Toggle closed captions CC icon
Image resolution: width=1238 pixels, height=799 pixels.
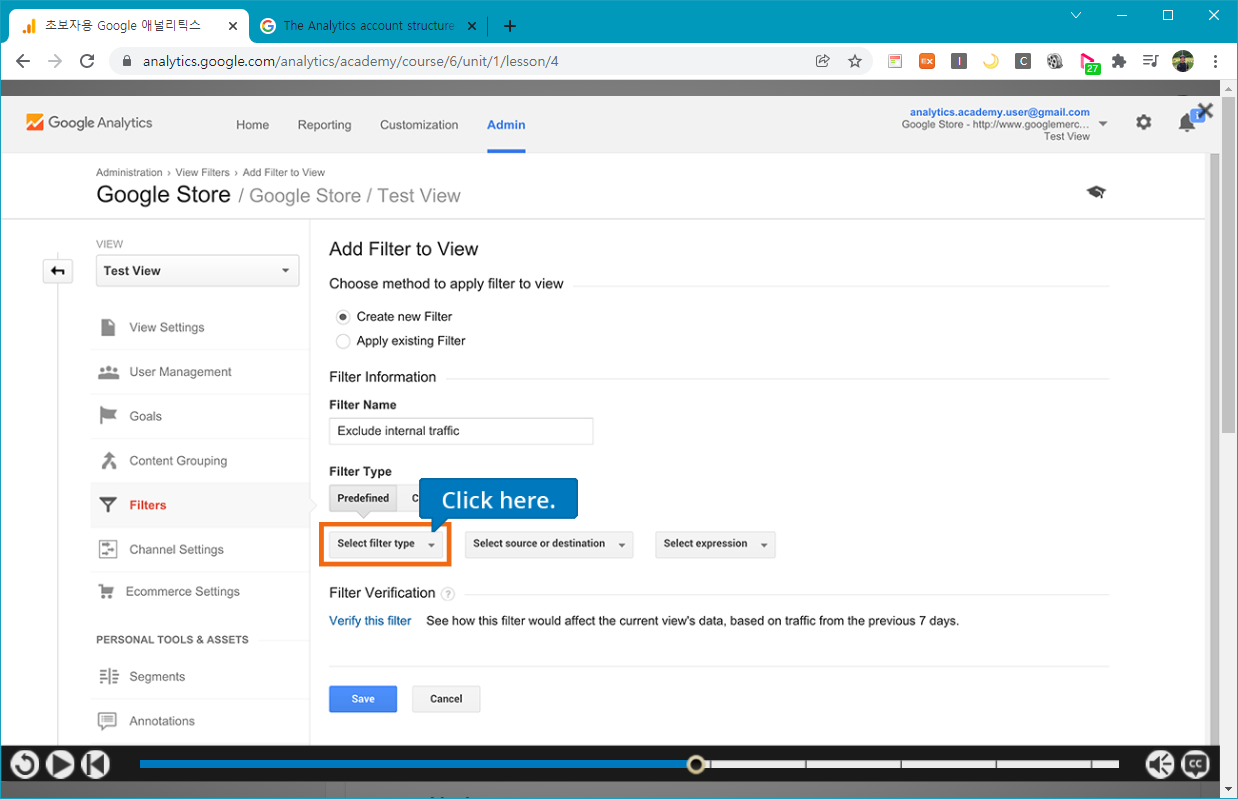(1195, 765)
